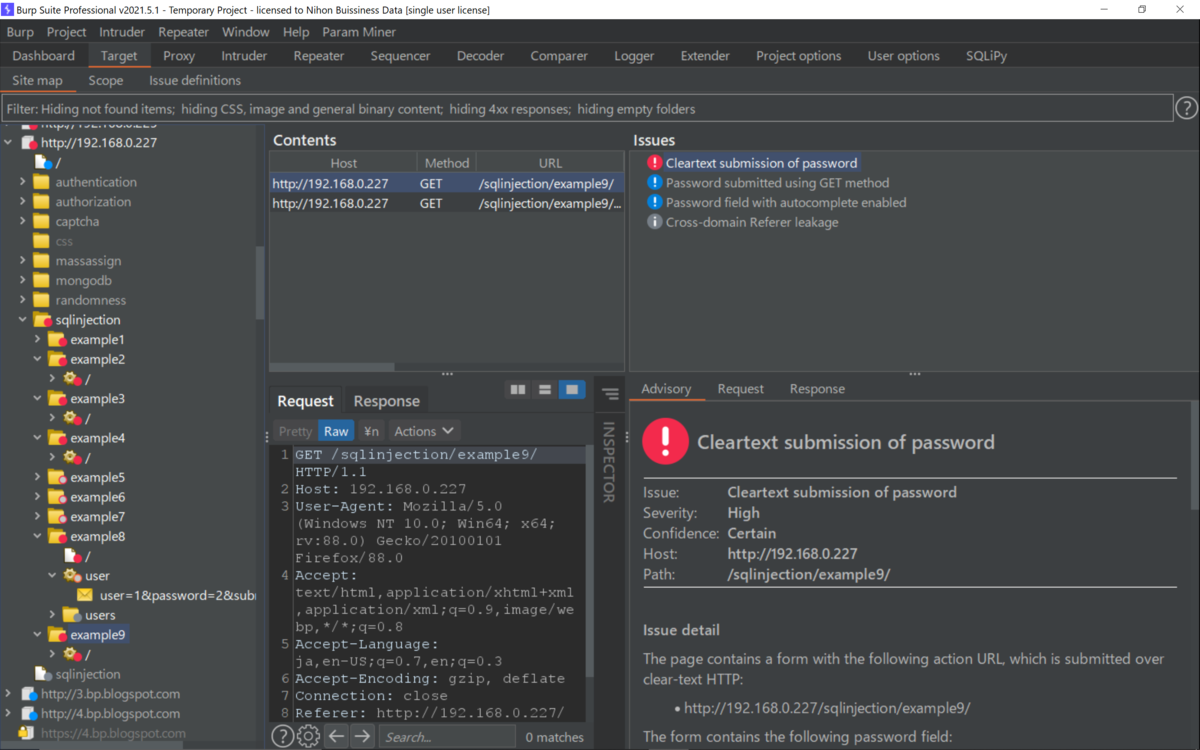This screenshot has width=1200, height=750.
Task: Open the Inspector panel menu icon
Action: point(610,394)
